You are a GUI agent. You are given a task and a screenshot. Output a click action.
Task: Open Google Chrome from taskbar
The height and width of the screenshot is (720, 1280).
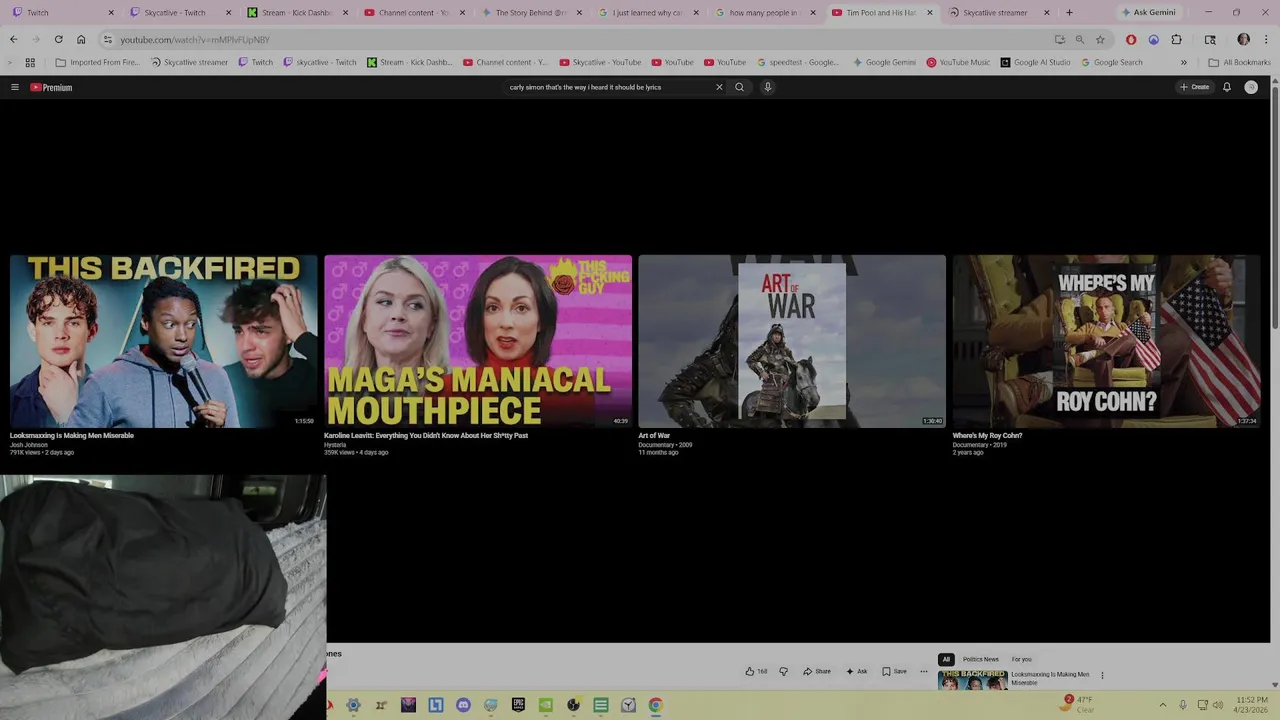coord(655,705)
